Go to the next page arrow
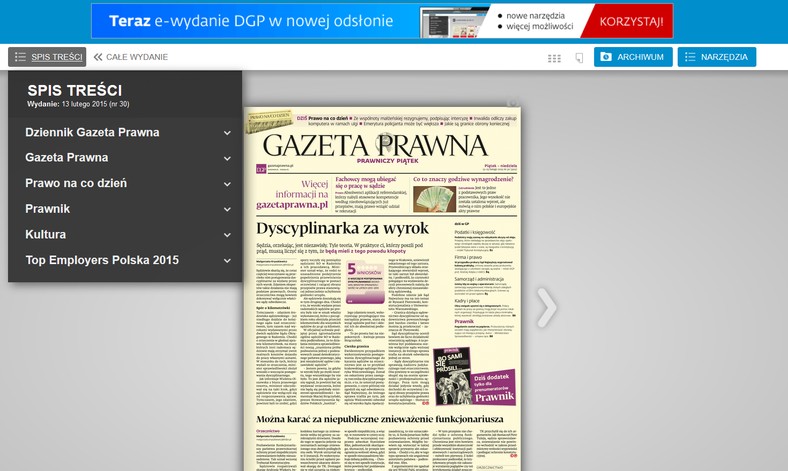Viewport: 788px width, 471px height. pos(547,307)
